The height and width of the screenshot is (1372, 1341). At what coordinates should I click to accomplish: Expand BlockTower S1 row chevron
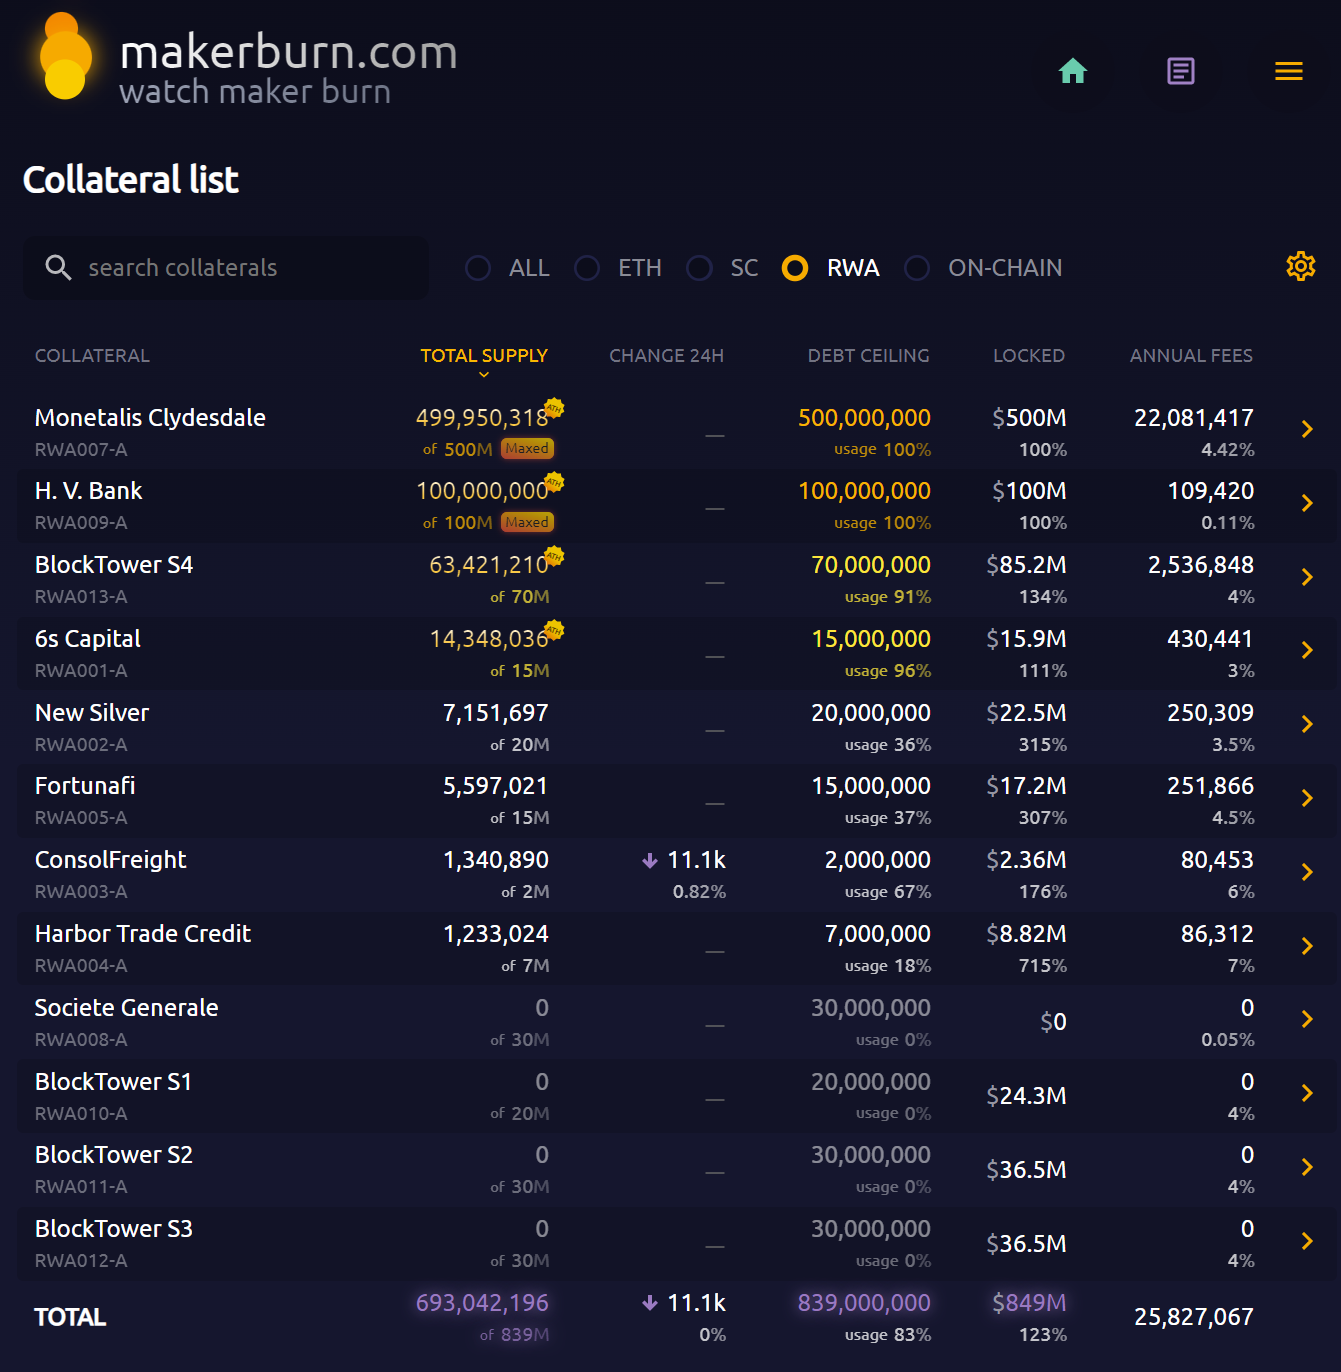click(1307, 1093)
